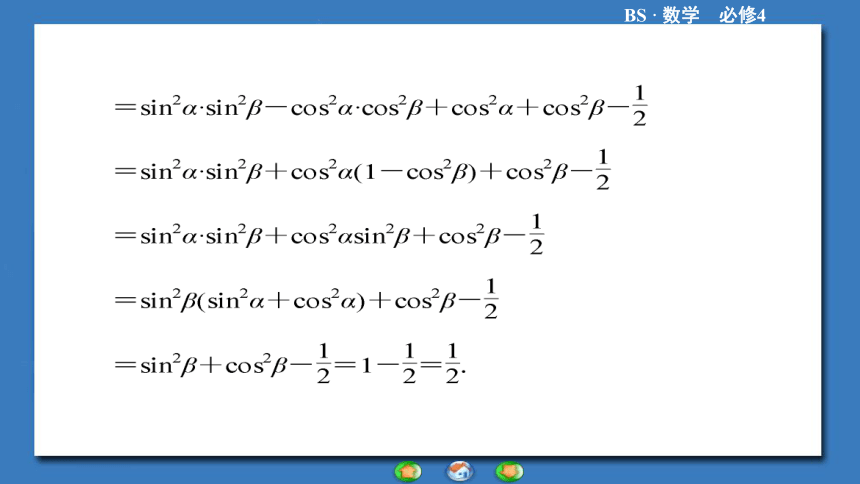Go to previous slide with green up-arrow button
860x484 pixels.
(x=408, y=471)
